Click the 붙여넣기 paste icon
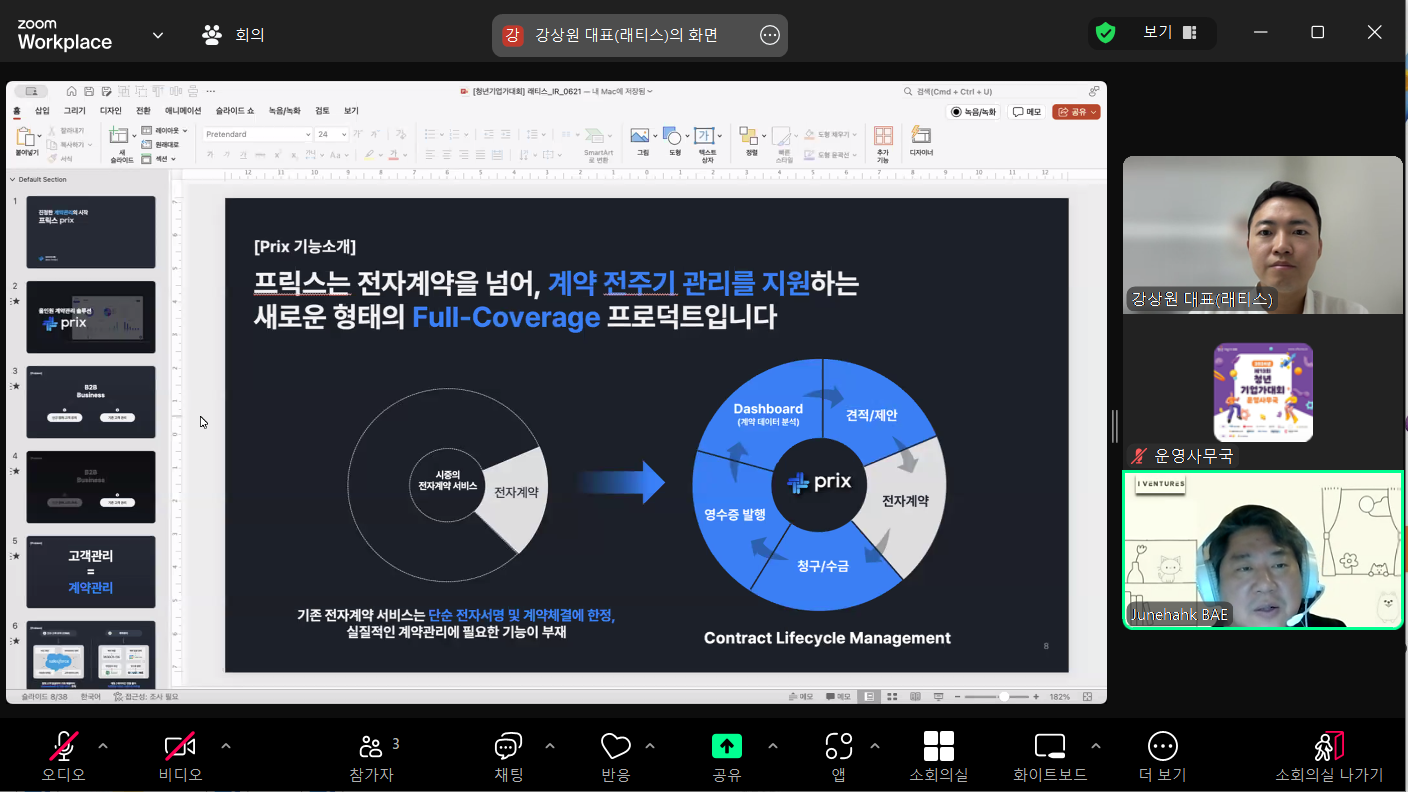 click(x=26, y=137)
